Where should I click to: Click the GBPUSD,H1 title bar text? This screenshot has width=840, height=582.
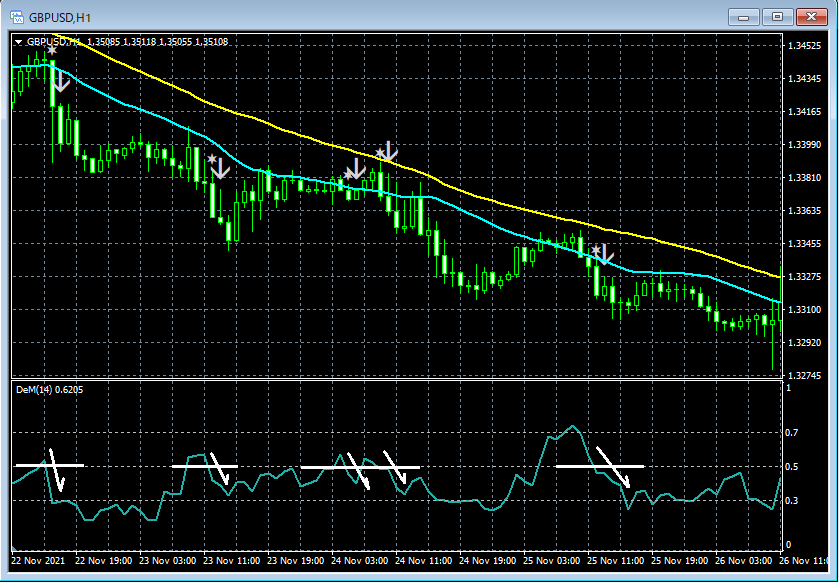click(x=60, y=18)
